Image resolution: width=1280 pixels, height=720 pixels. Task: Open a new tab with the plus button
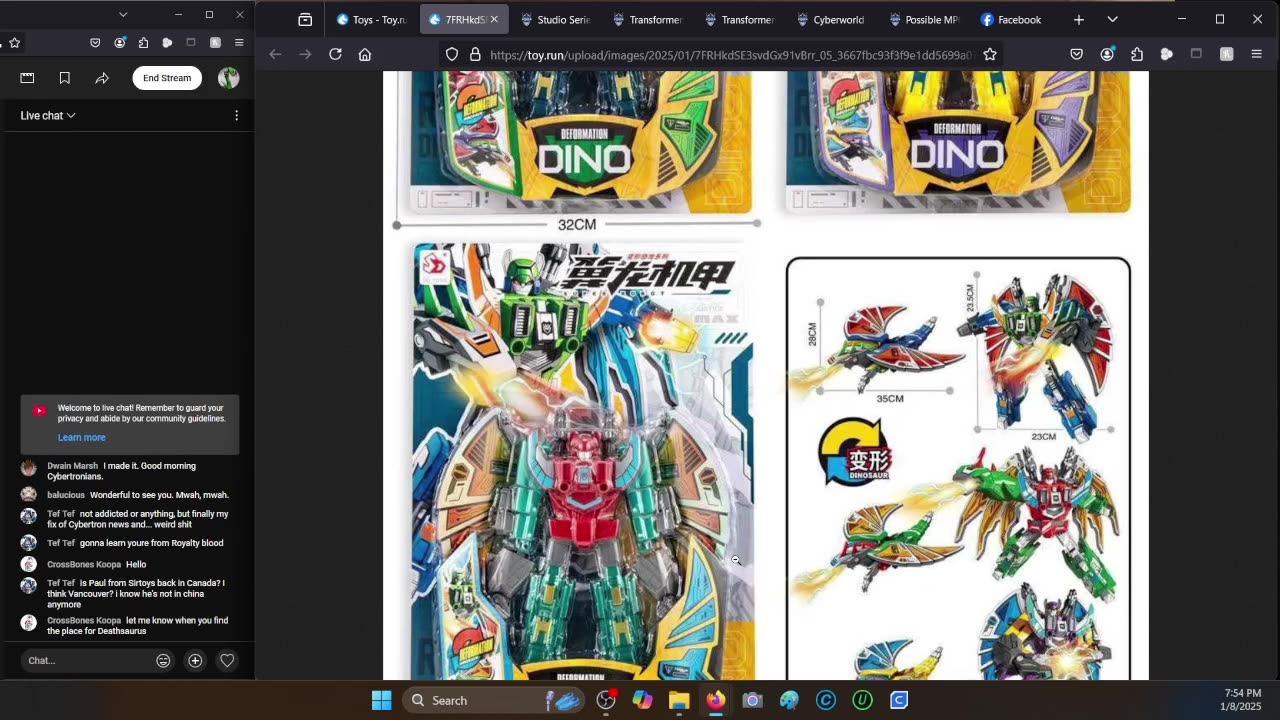[x=1078, y=19]
